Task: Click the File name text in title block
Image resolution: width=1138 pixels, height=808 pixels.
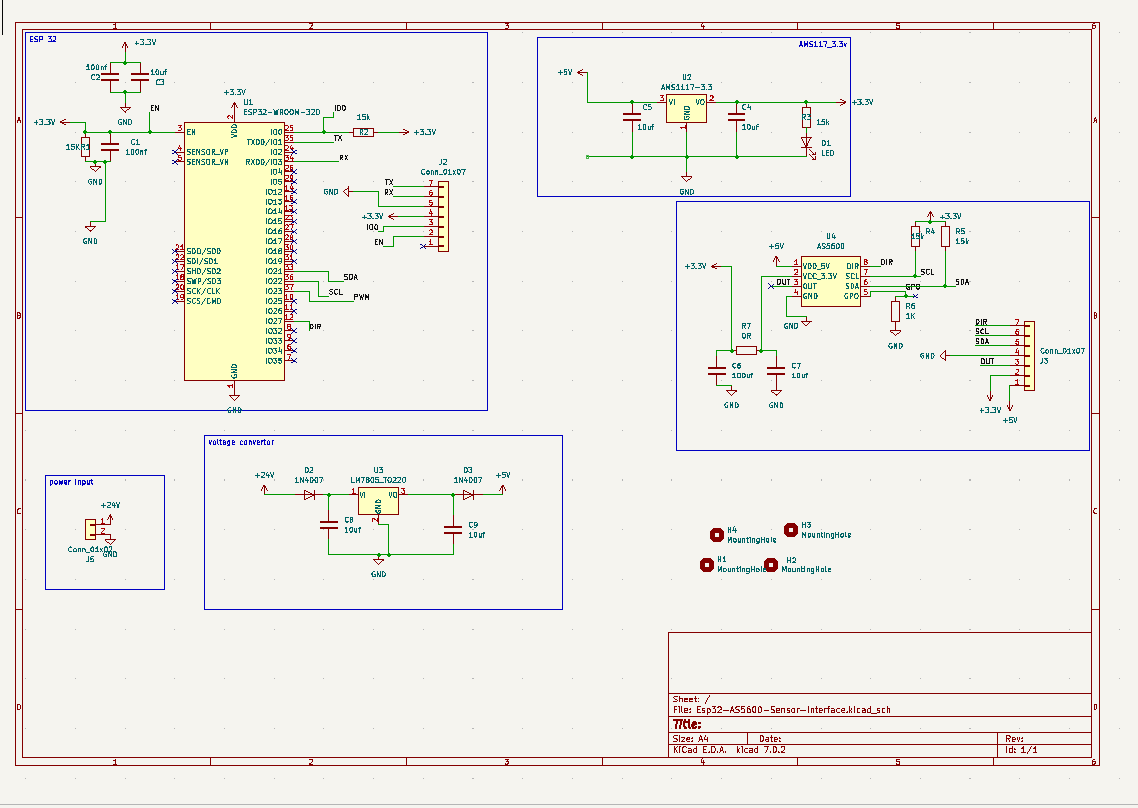Action: [781, 710]
